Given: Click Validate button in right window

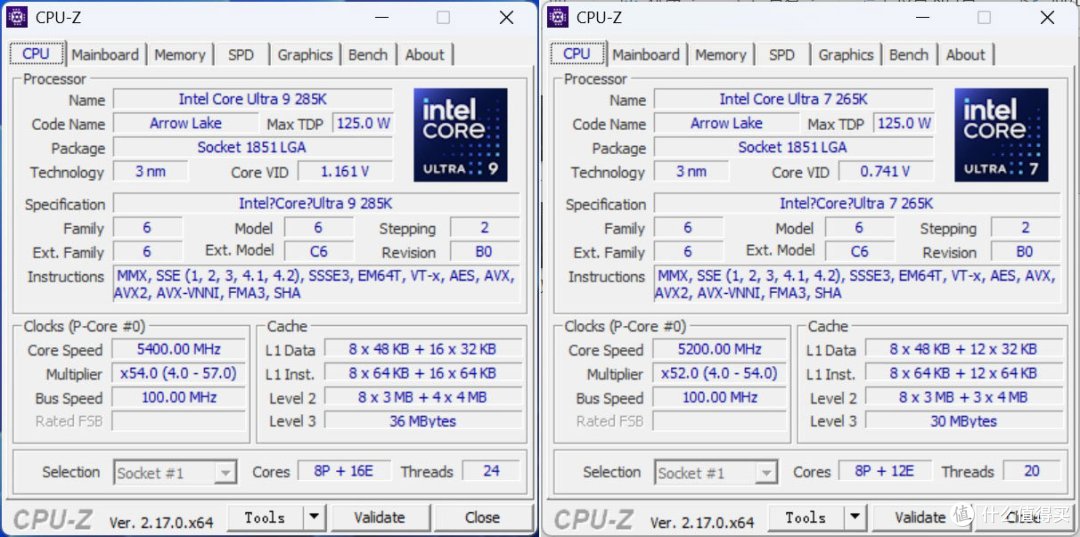Looking at the screenshot, I should click(920, 517).
